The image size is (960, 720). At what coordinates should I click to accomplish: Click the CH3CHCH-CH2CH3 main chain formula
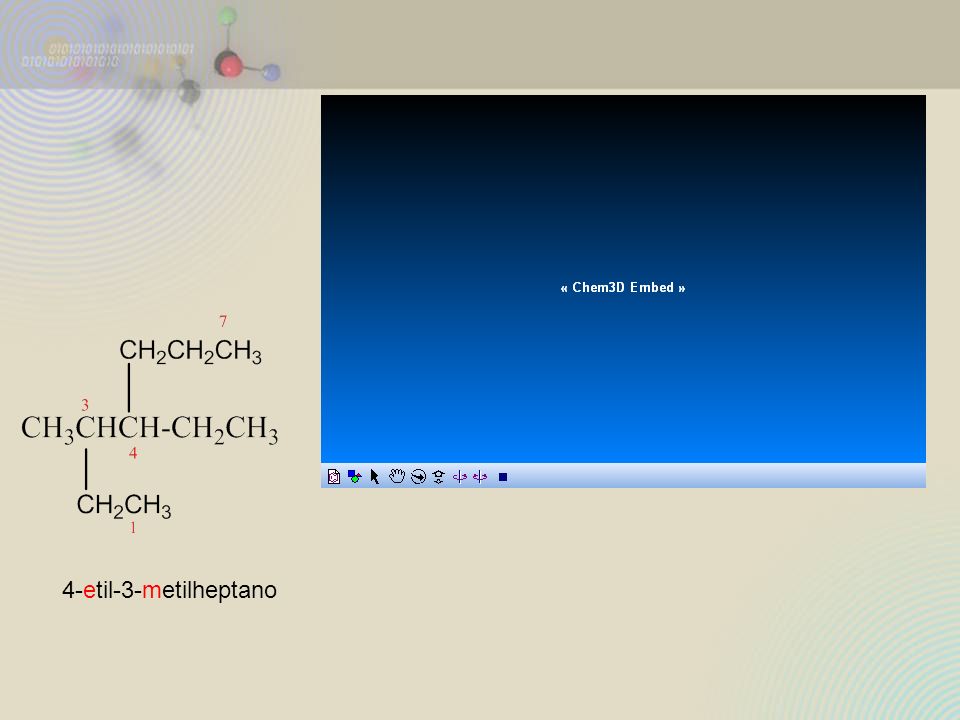click(x=149, y=429)
